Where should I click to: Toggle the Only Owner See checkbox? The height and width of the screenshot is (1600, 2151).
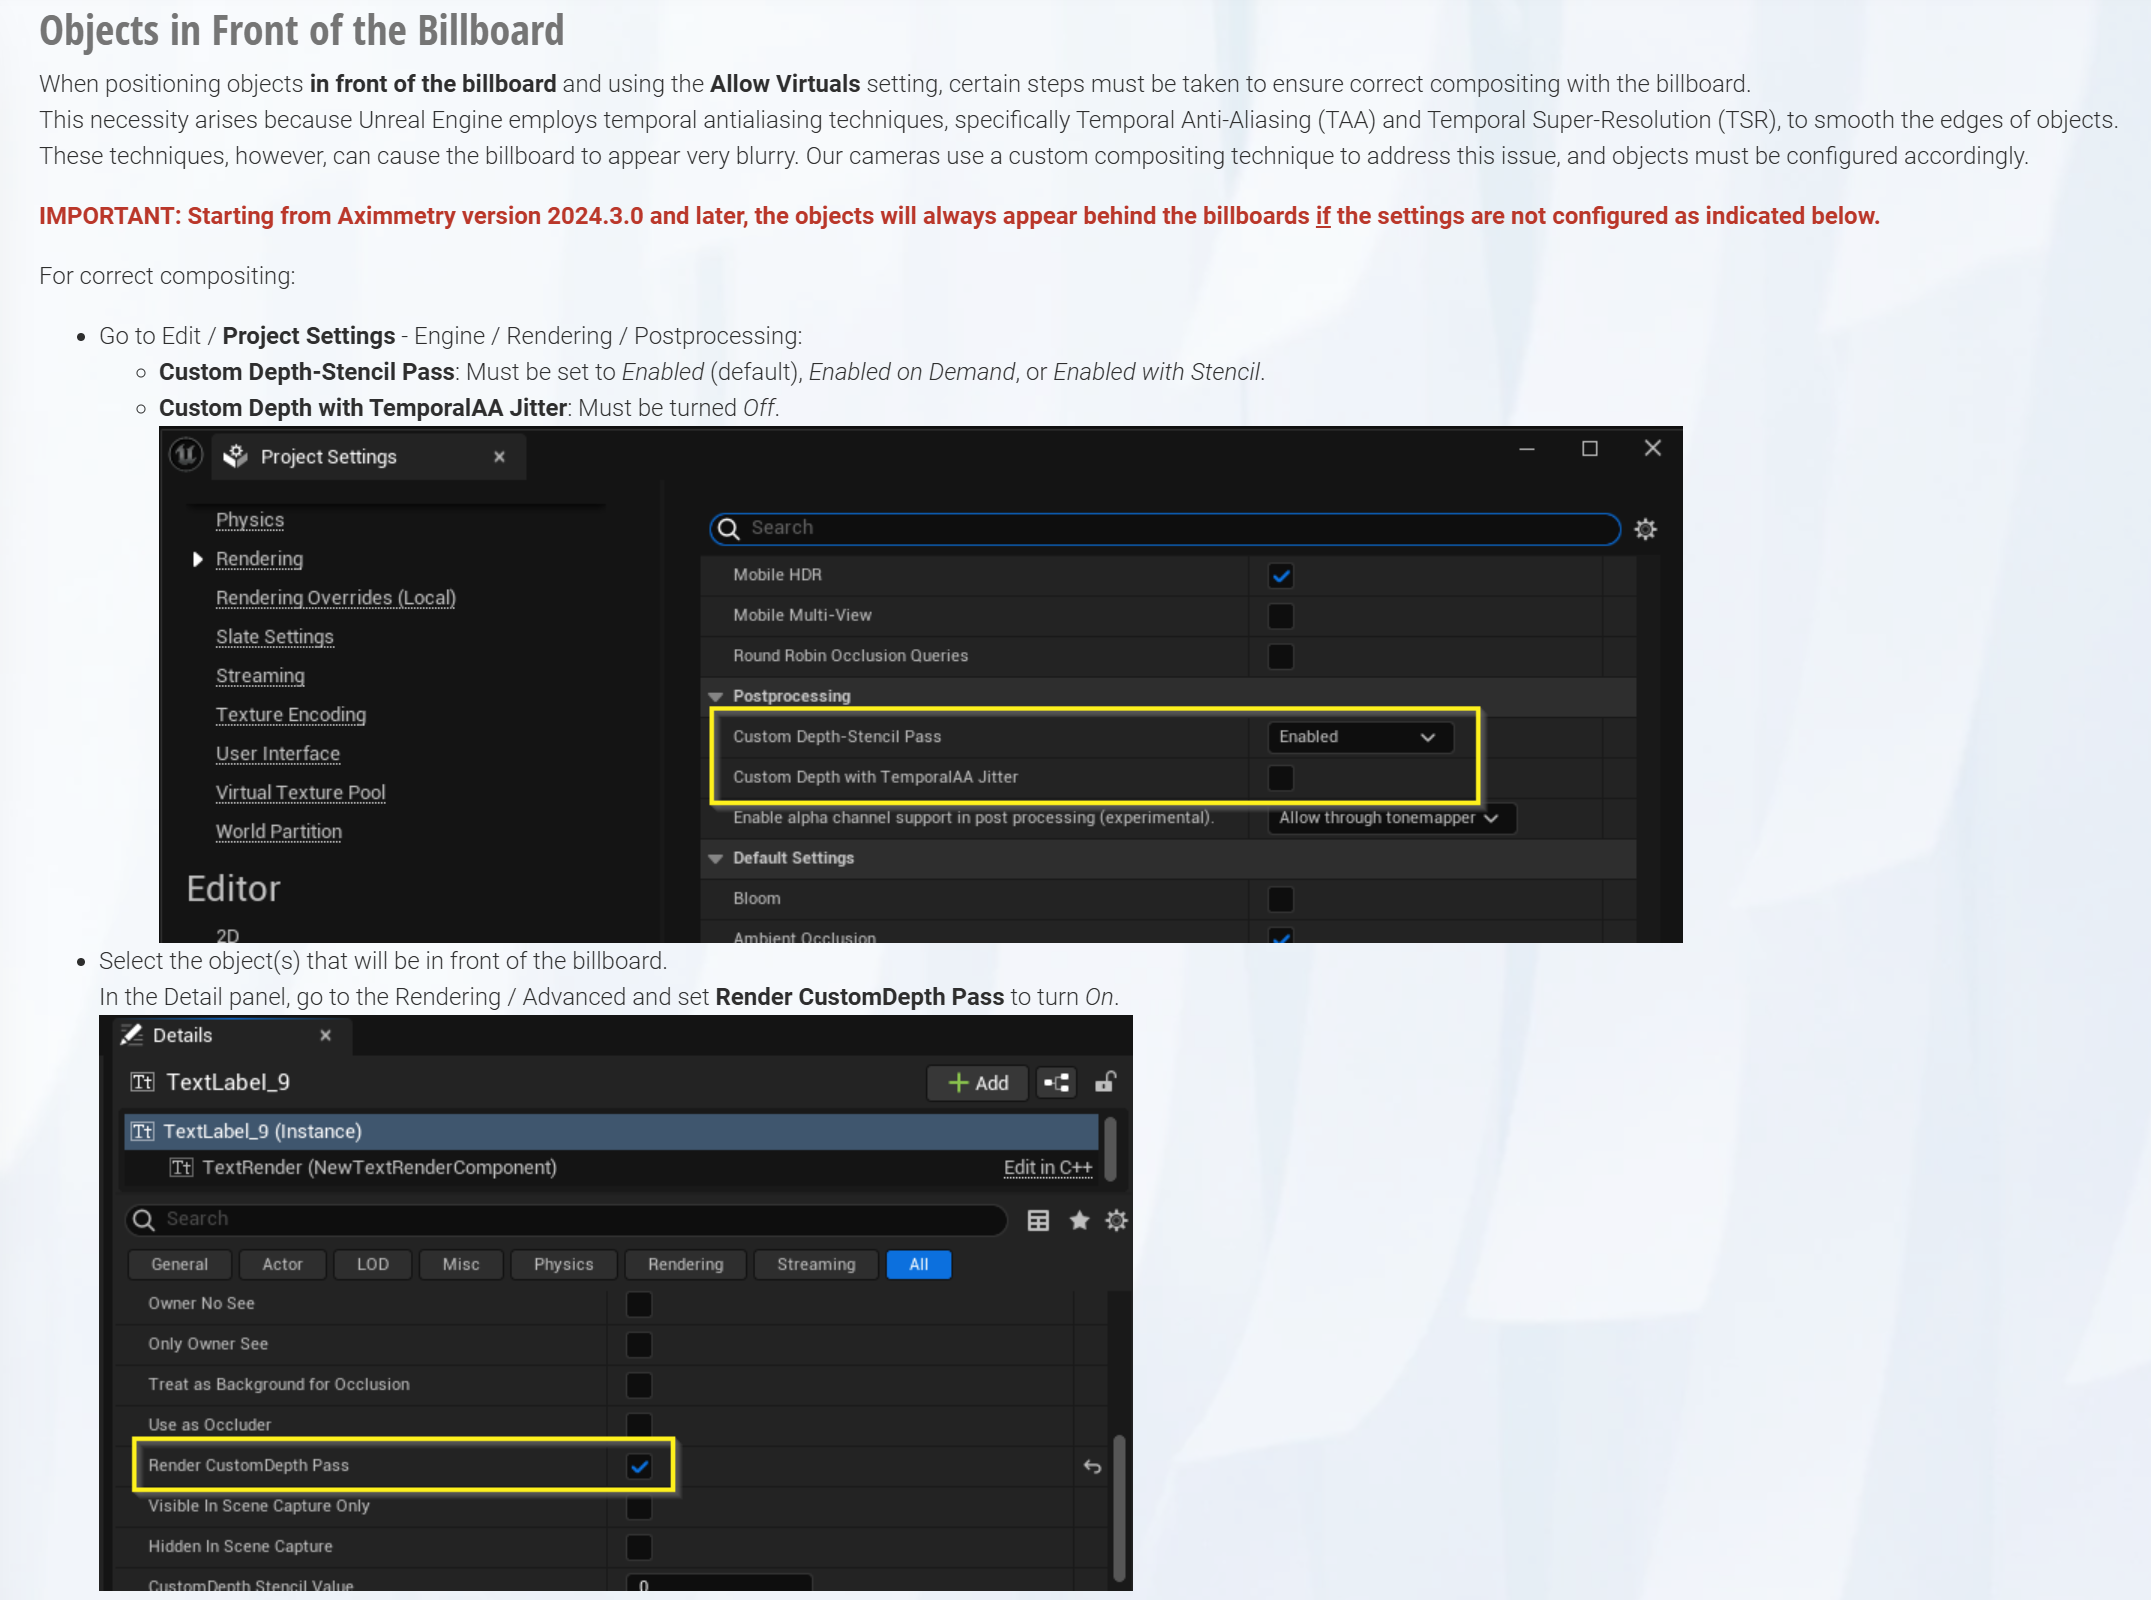pyautogui.click(x=639, y=1345)
